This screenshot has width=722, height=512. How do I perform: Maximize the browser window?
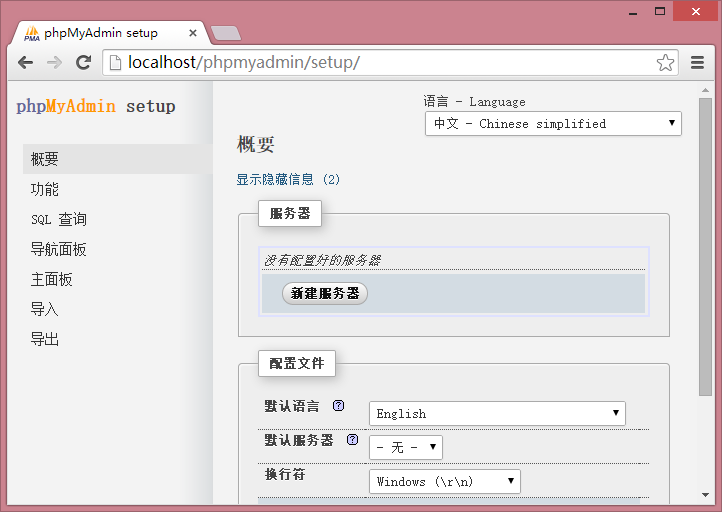click(x=660, y=12)
